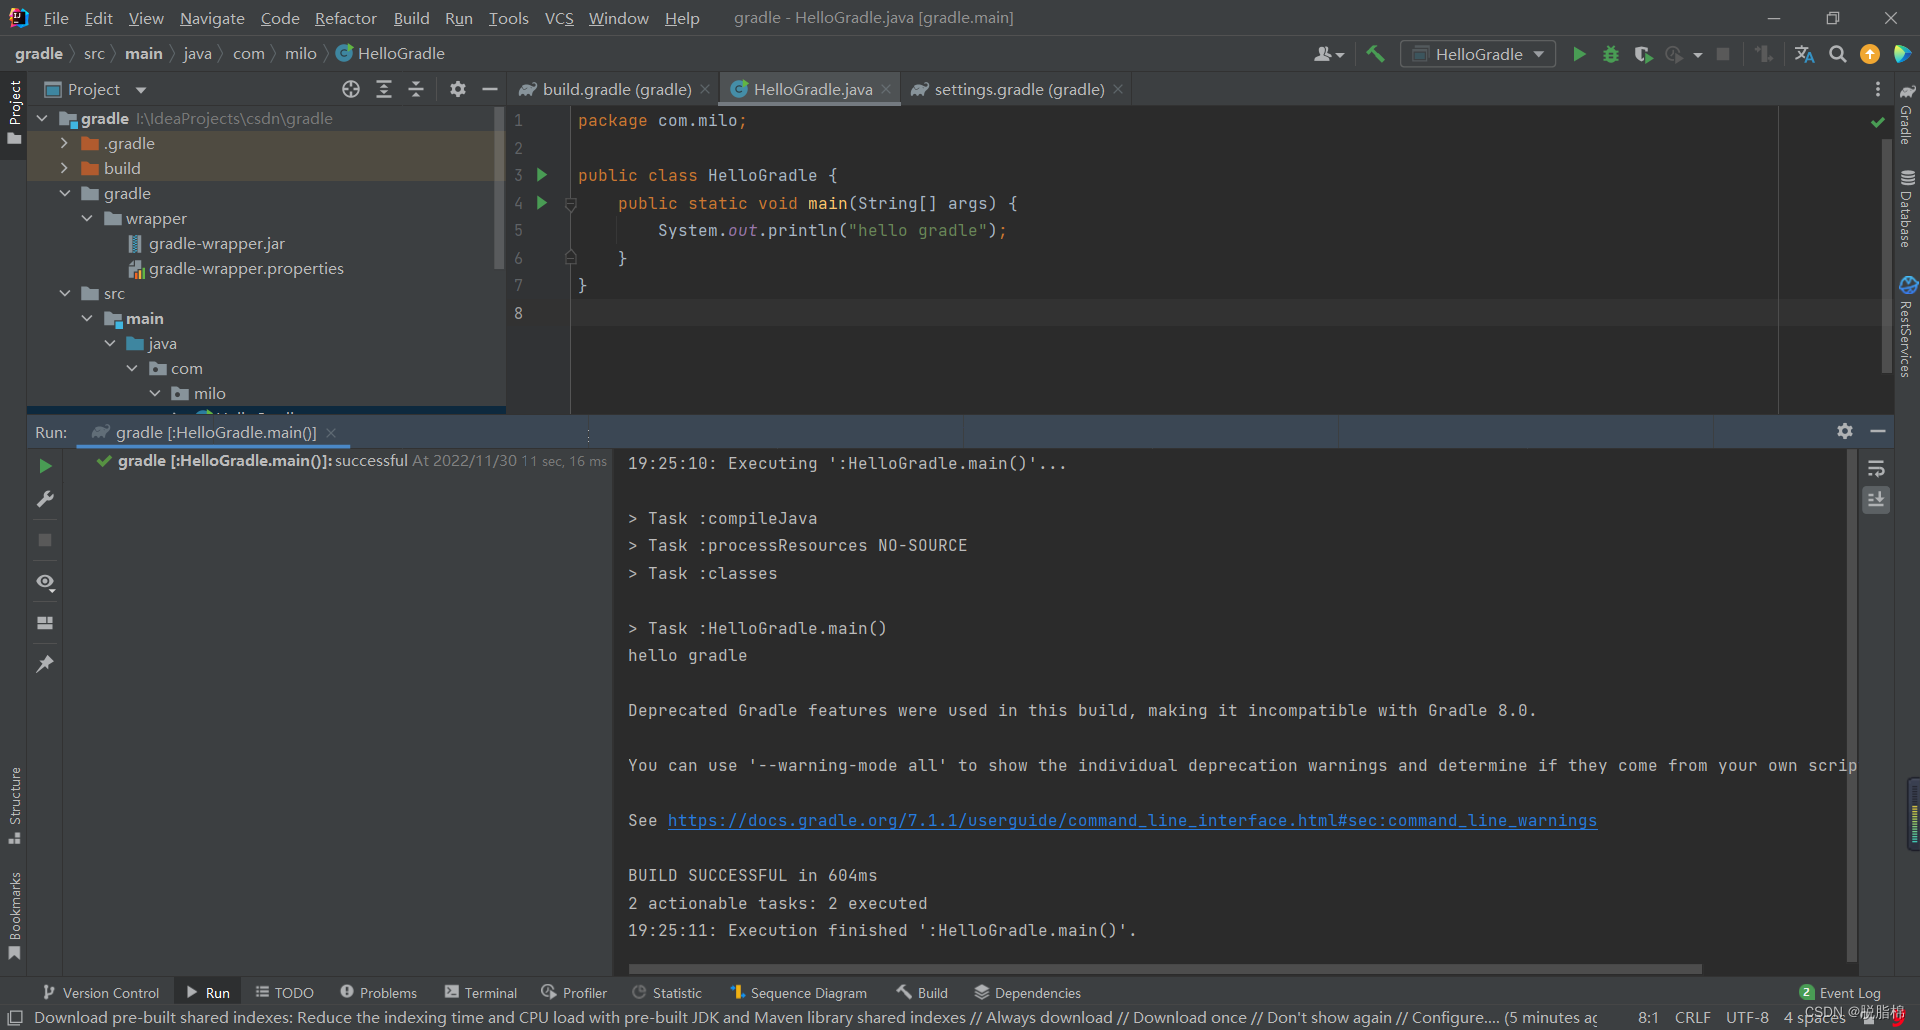The width and height of the screenshot is (1920, 1030).
Task: Expand the src folder in Project tree
Action: click(x=65, y=293)
